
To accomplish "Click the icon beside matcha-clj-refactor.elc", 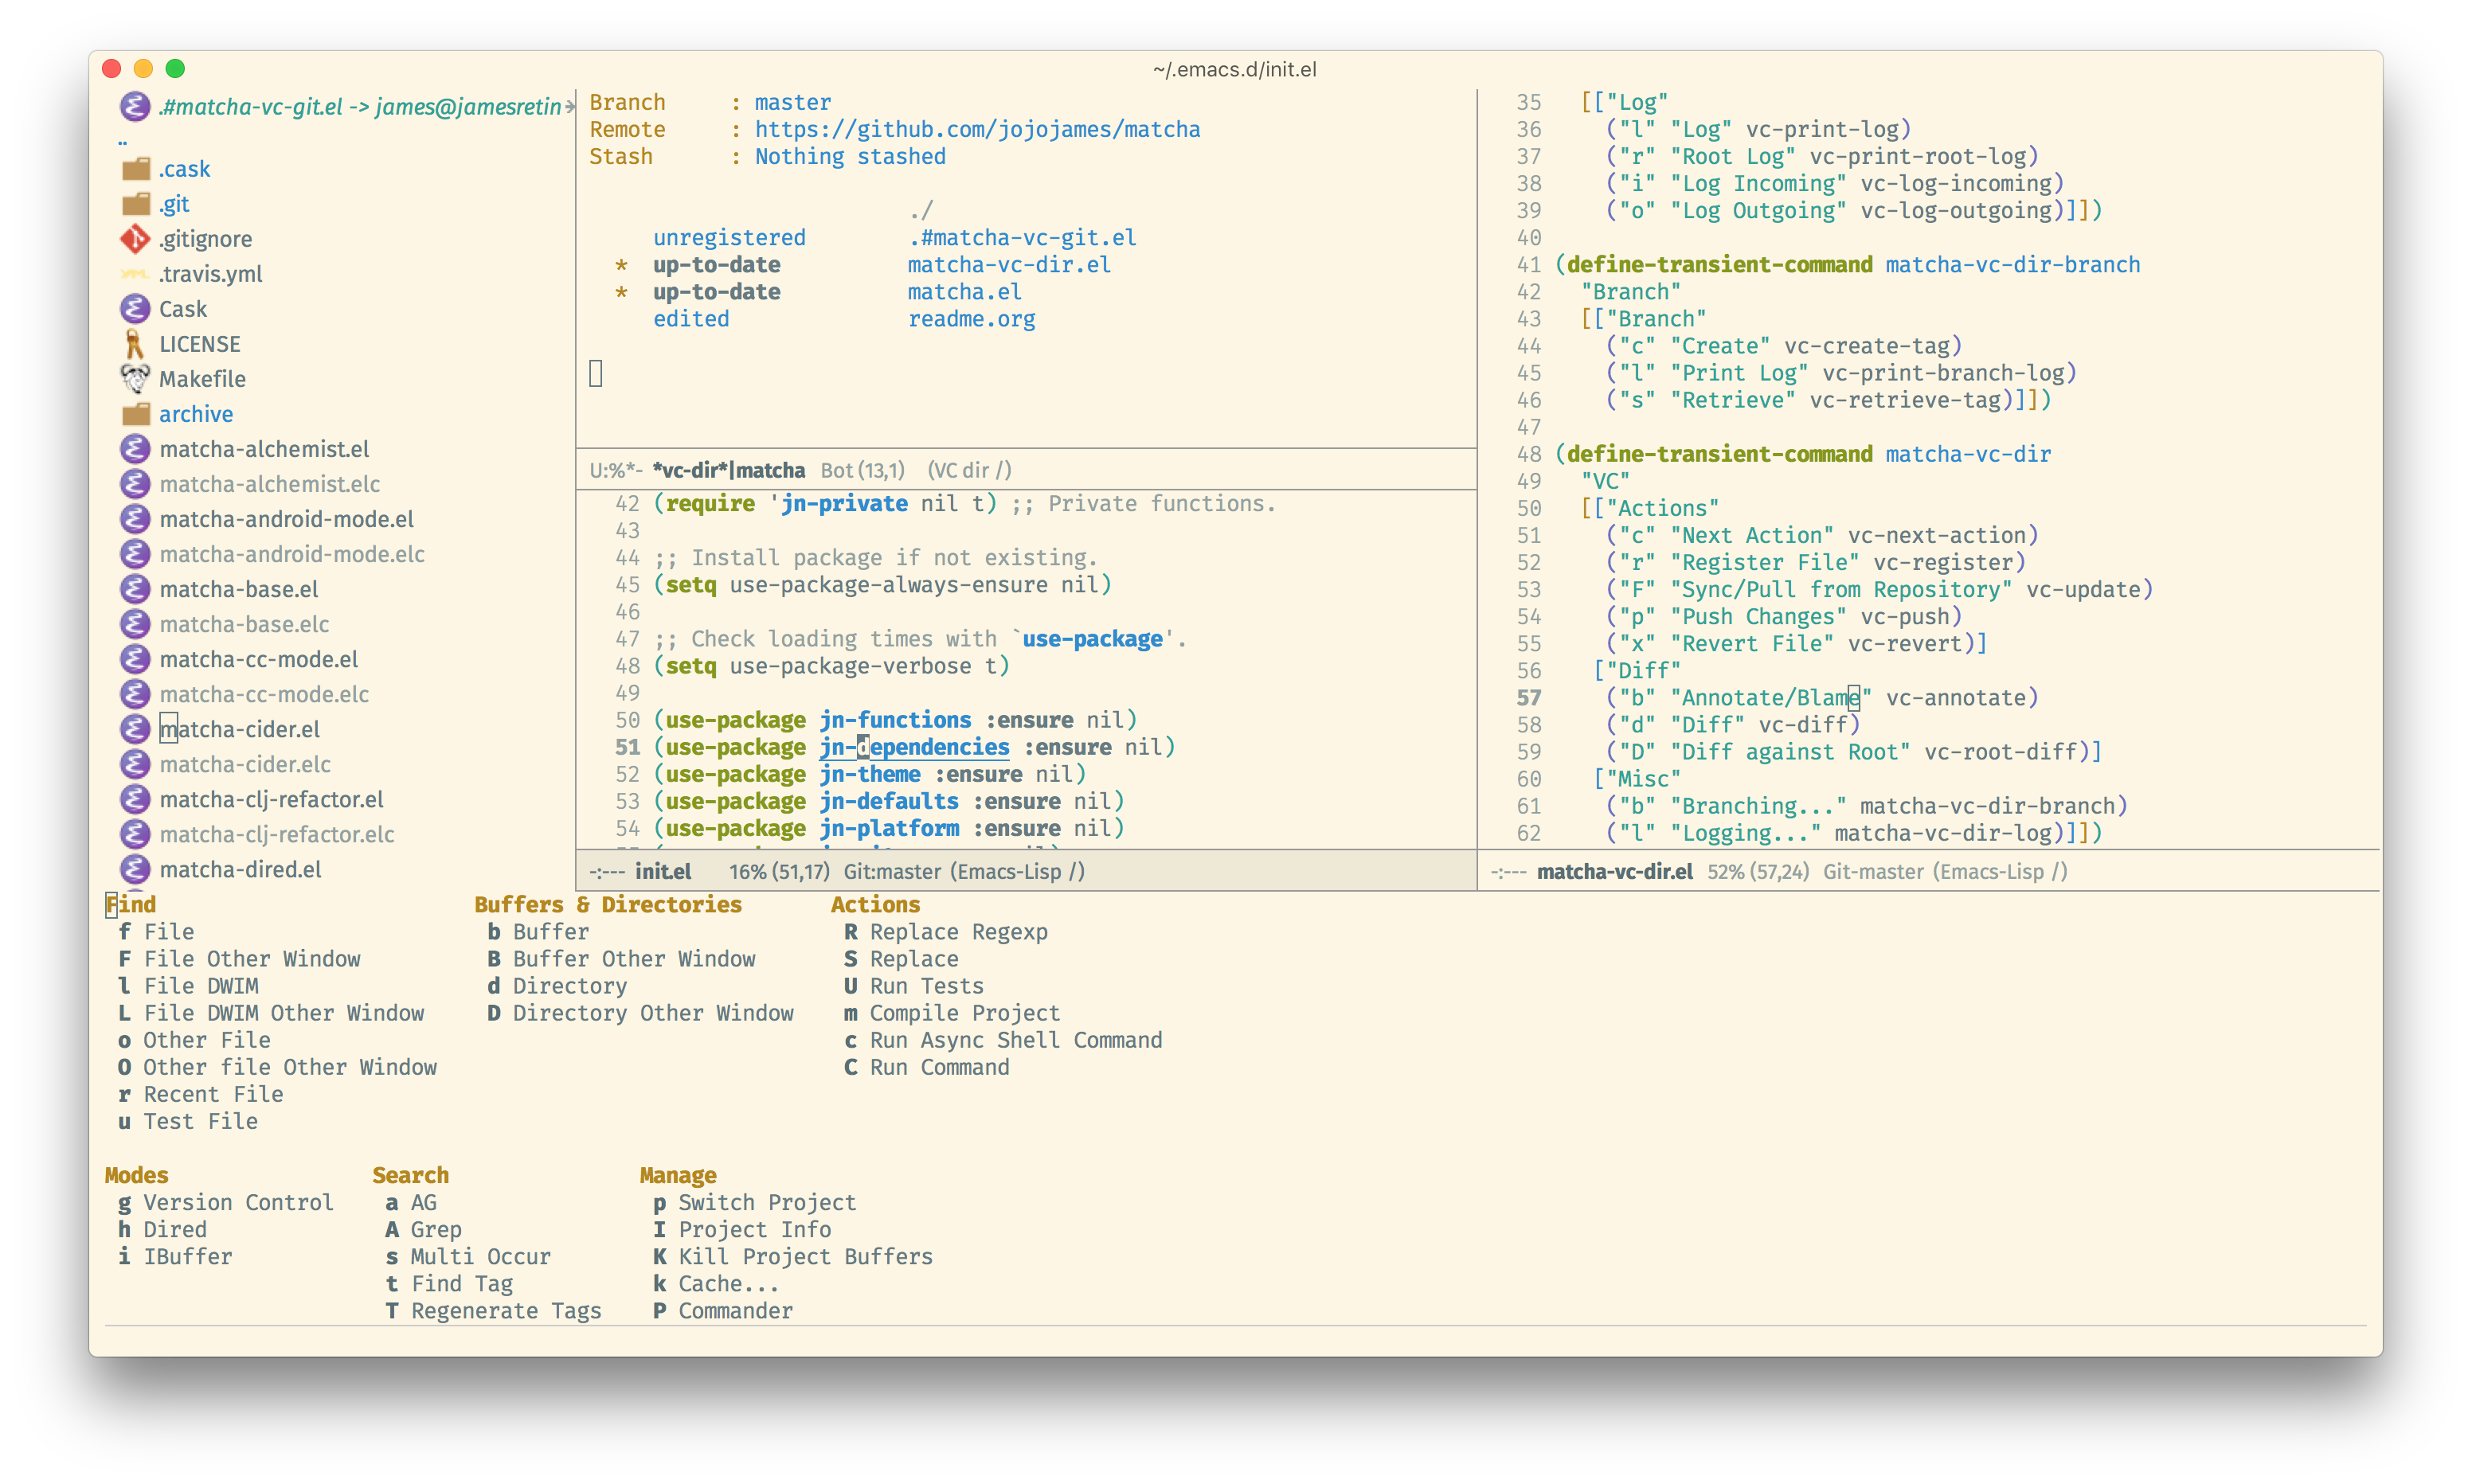I will pyautogui.click(x=135, y=834).
